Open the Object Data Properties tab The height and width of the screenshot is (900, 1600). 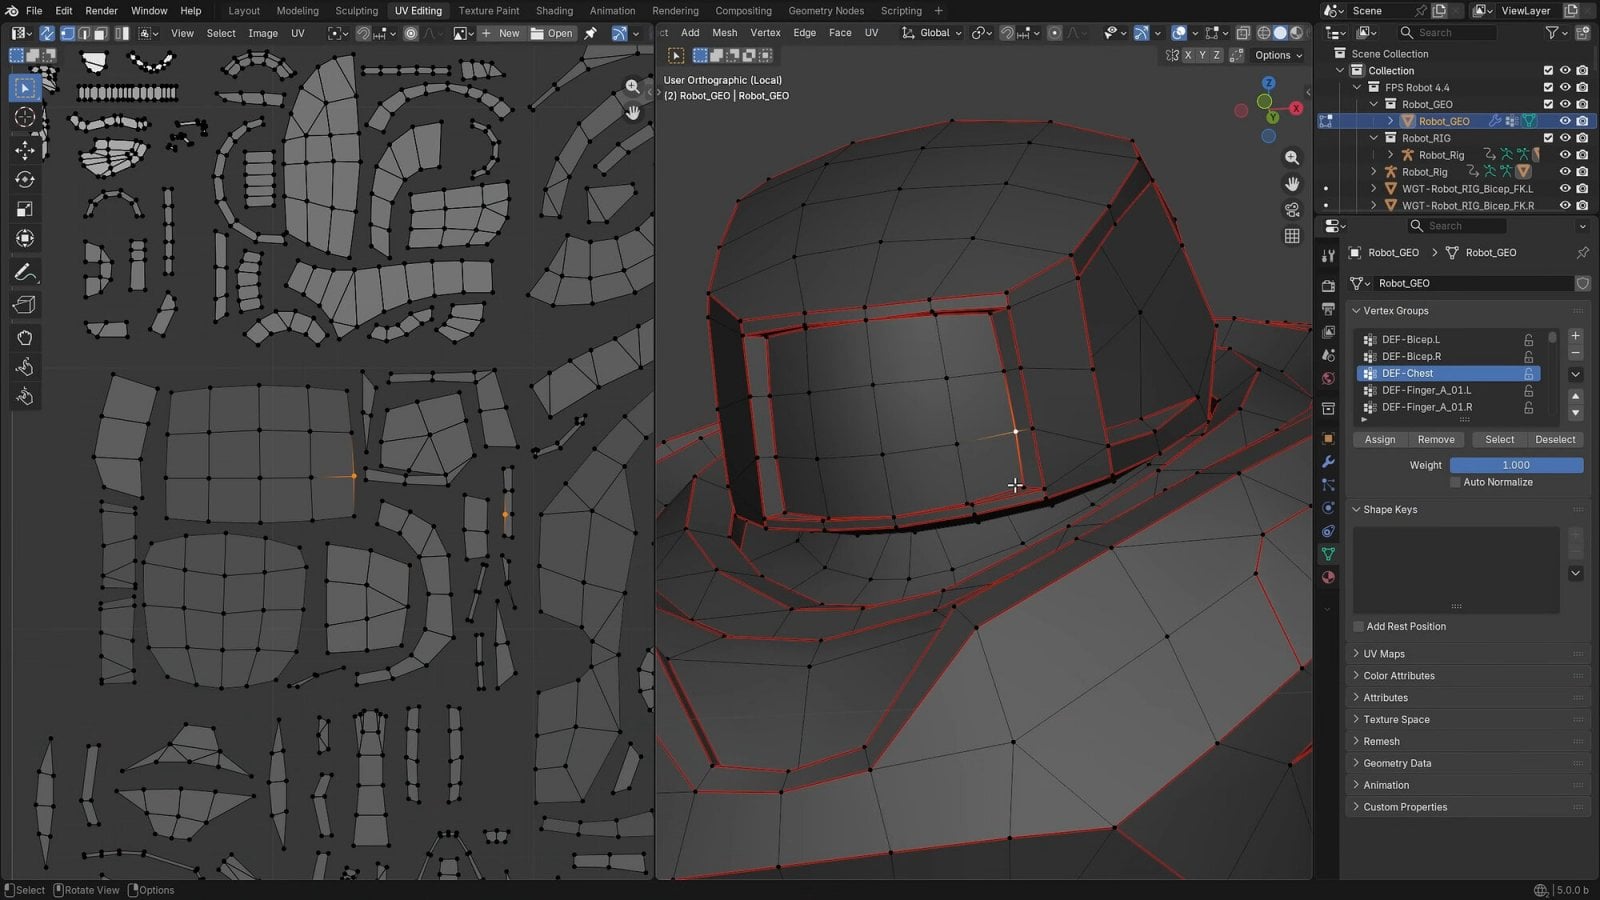point(1328,554)
